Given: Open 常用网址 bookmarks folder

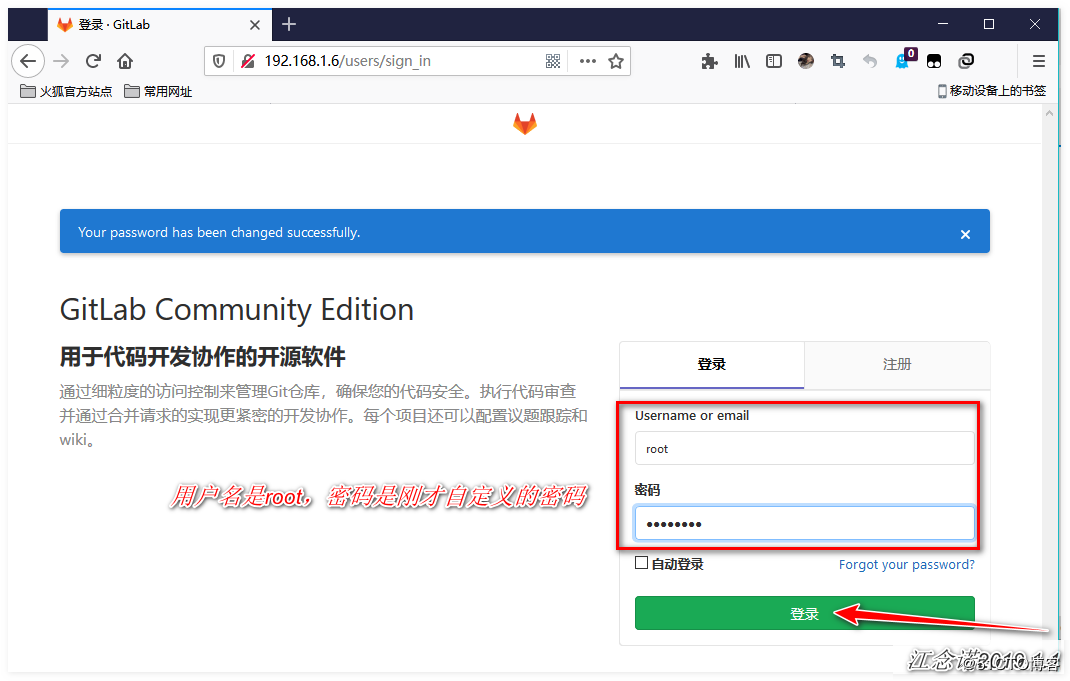Looking at the screenshot, I should click(x=158, y=91).
